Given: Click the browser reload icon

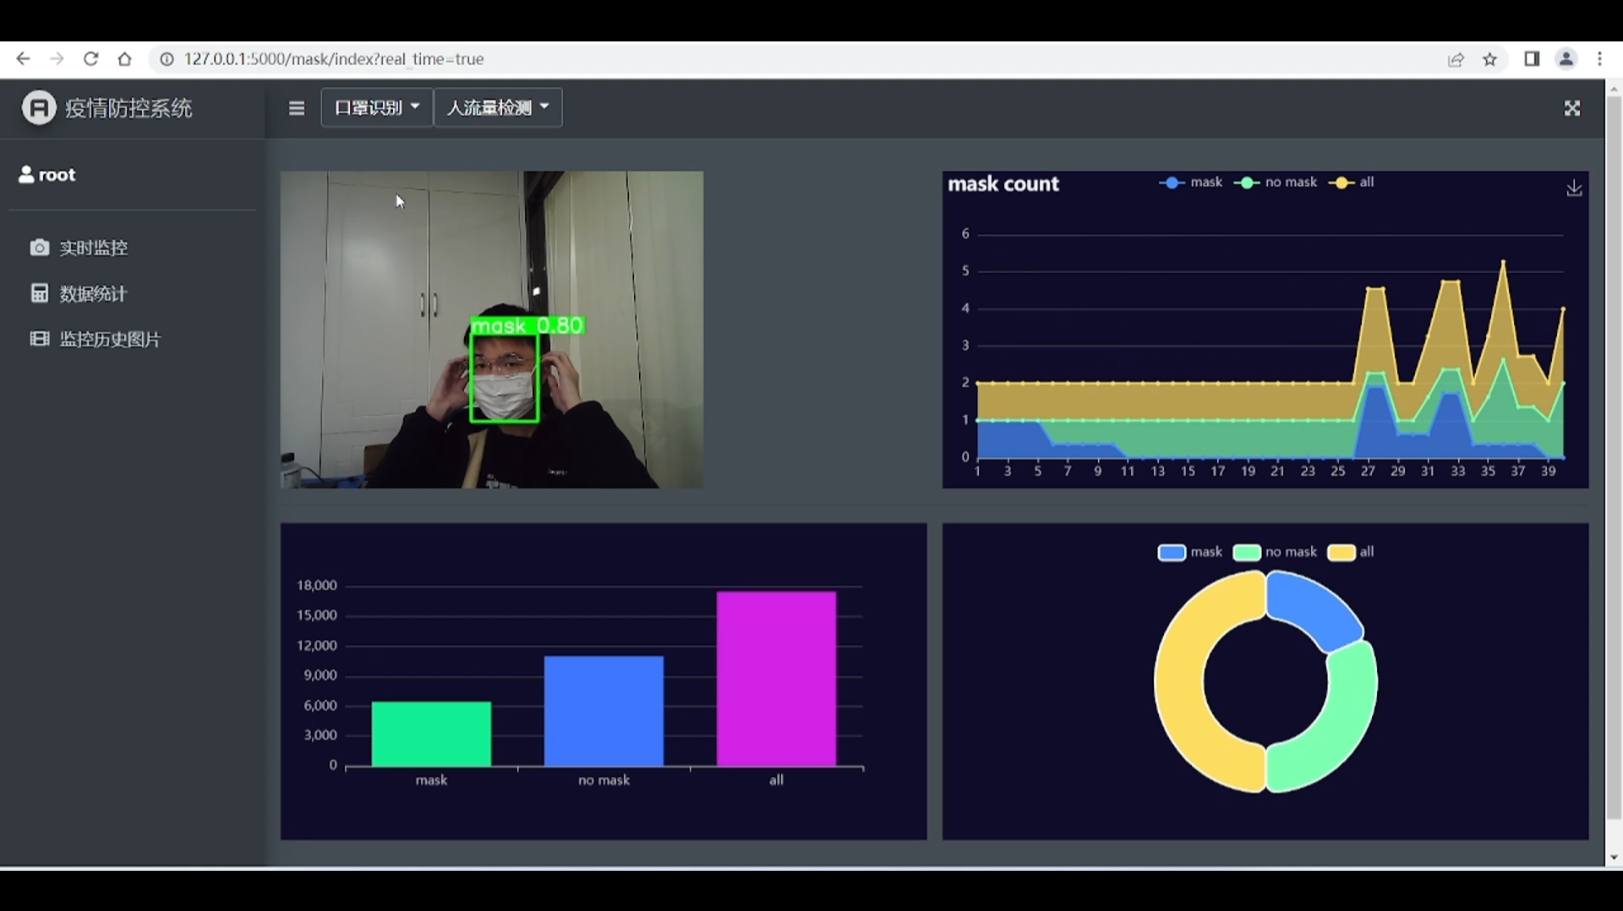Looking at the screenshot, I should coord(91,59).
